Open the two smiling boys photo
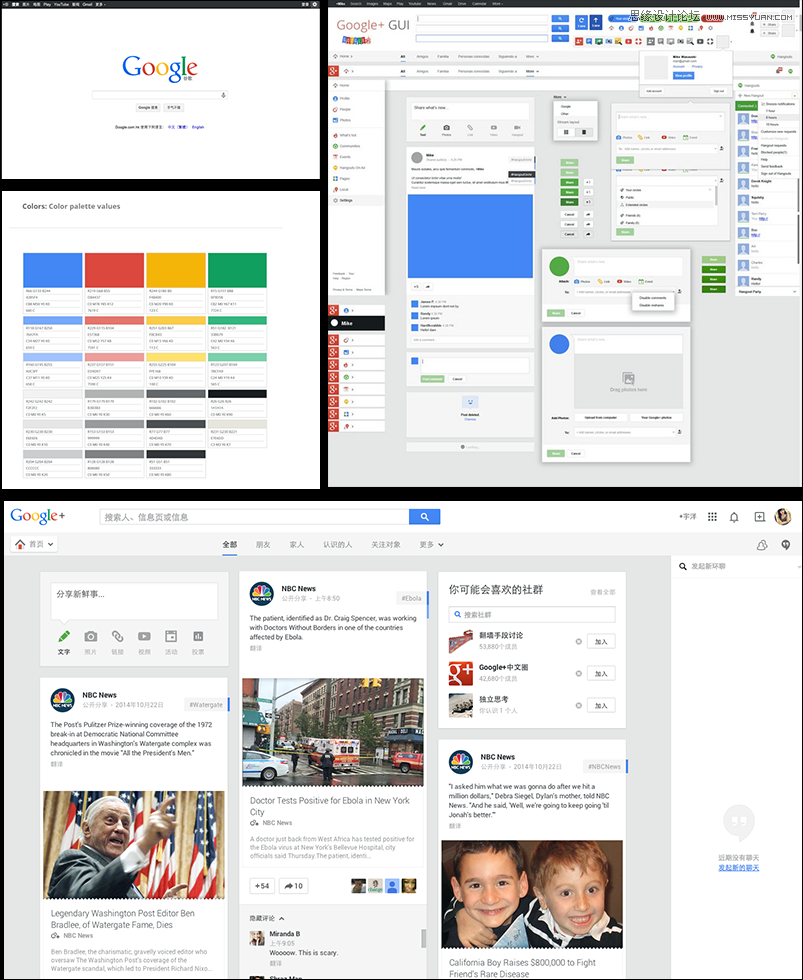This screenshot has width=803, height=980. 532,894
